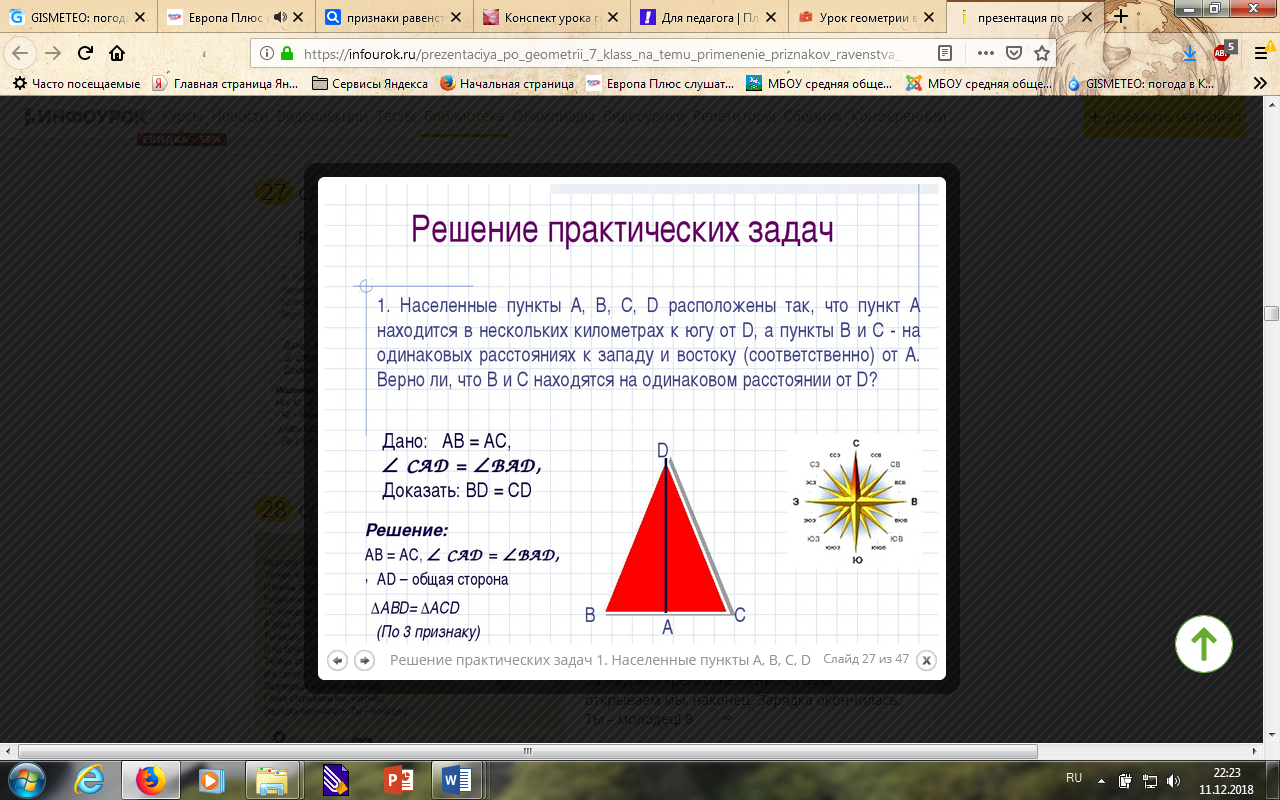The height and width of the screenshot is (800, 1280).
Task: Click the 'Слайд 27 из 47' counter
Action: pyautogui.click(x=866, y=659)
